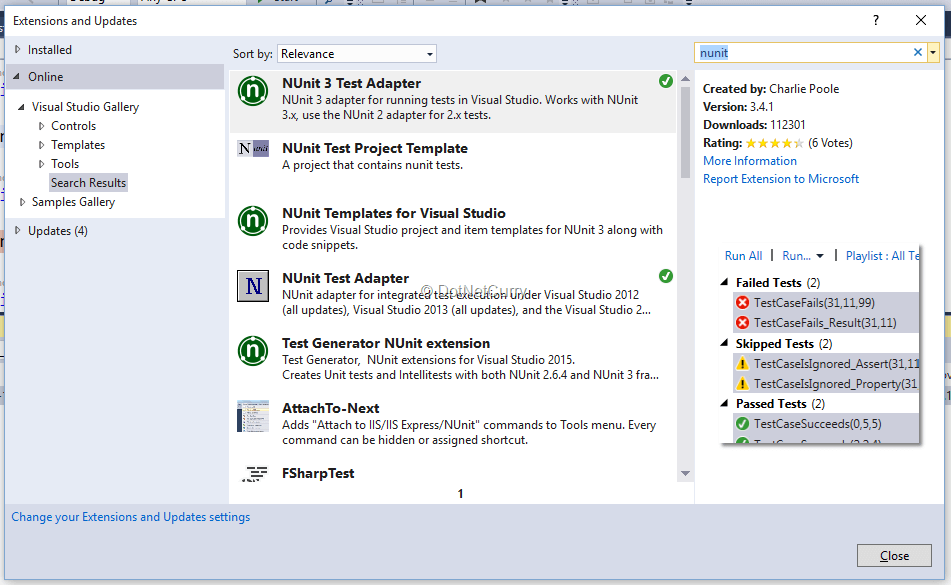This screenshot has width=951, height=585.
Task: Click the results list scrollbar thumb
Action: (685, 132)
